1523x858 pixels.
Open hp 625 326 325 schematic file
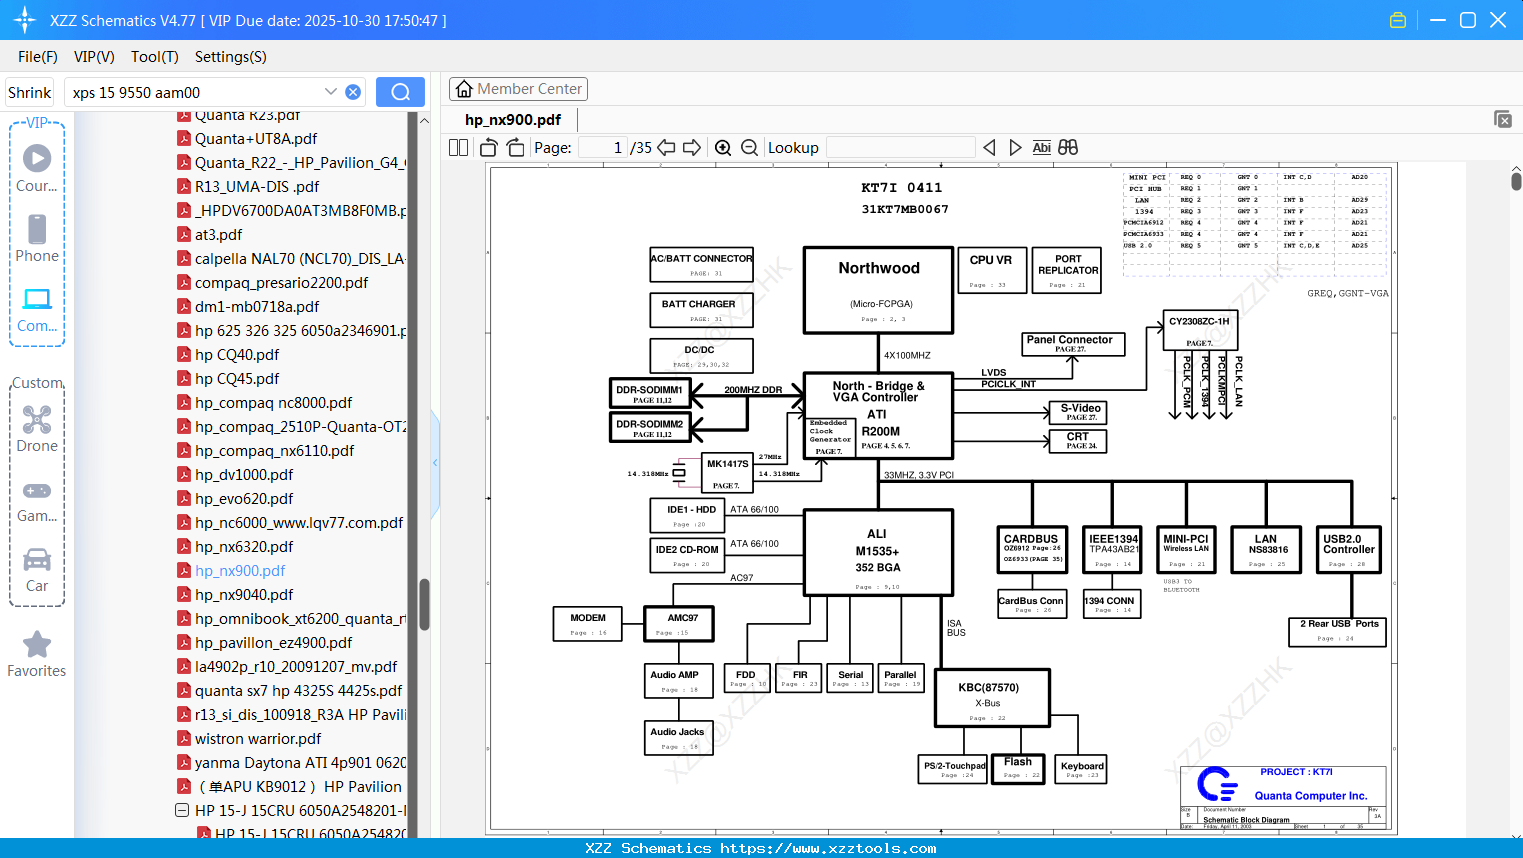300,330
